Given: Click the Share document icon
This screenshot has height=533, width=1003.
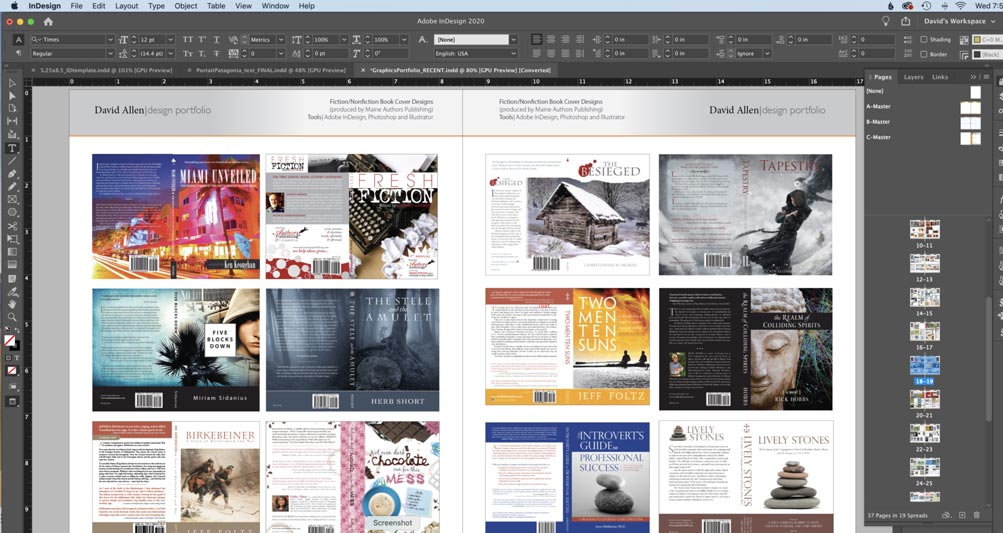Looking at the screenshot, I should pyautogui.click(x=906, y=21).
